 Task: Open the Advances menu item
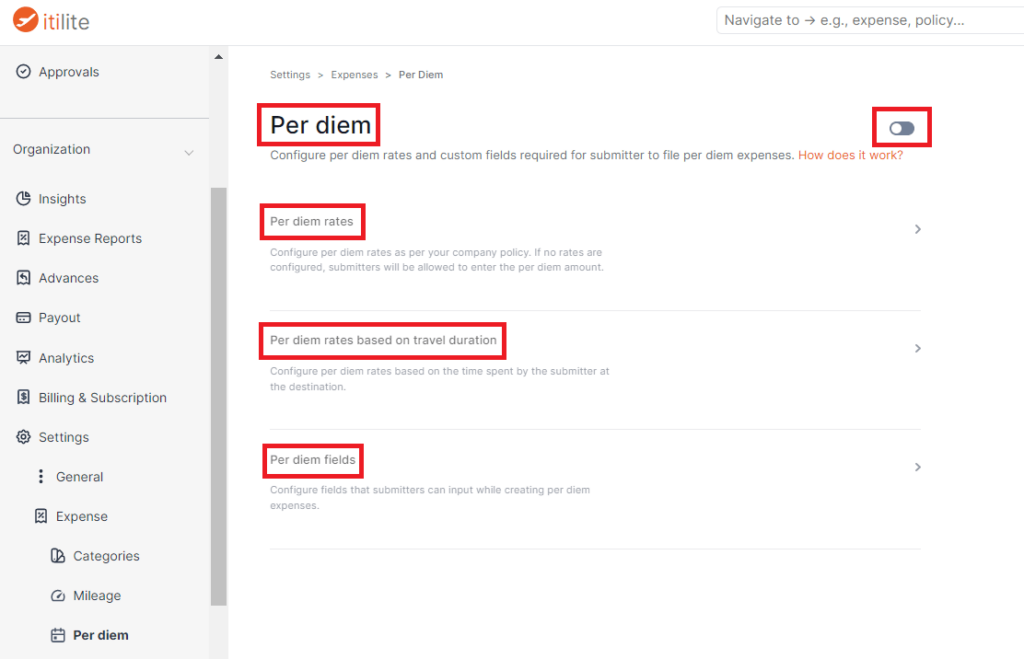69,278
